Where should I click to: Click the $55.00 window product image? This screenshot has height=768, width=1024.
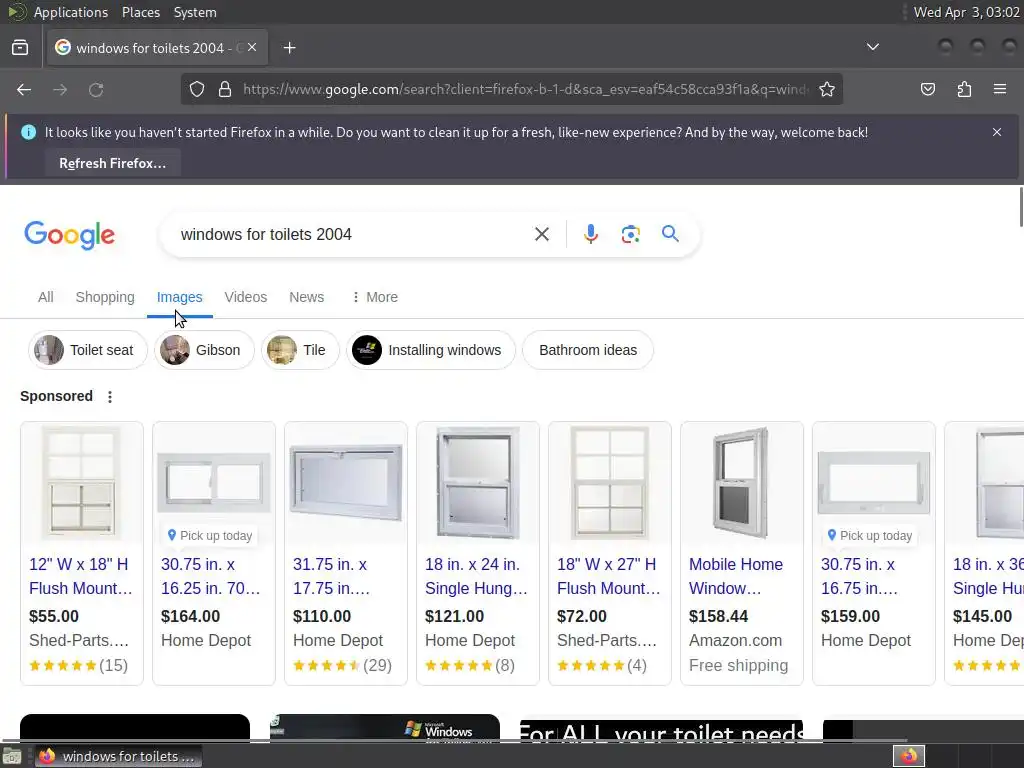82,483
